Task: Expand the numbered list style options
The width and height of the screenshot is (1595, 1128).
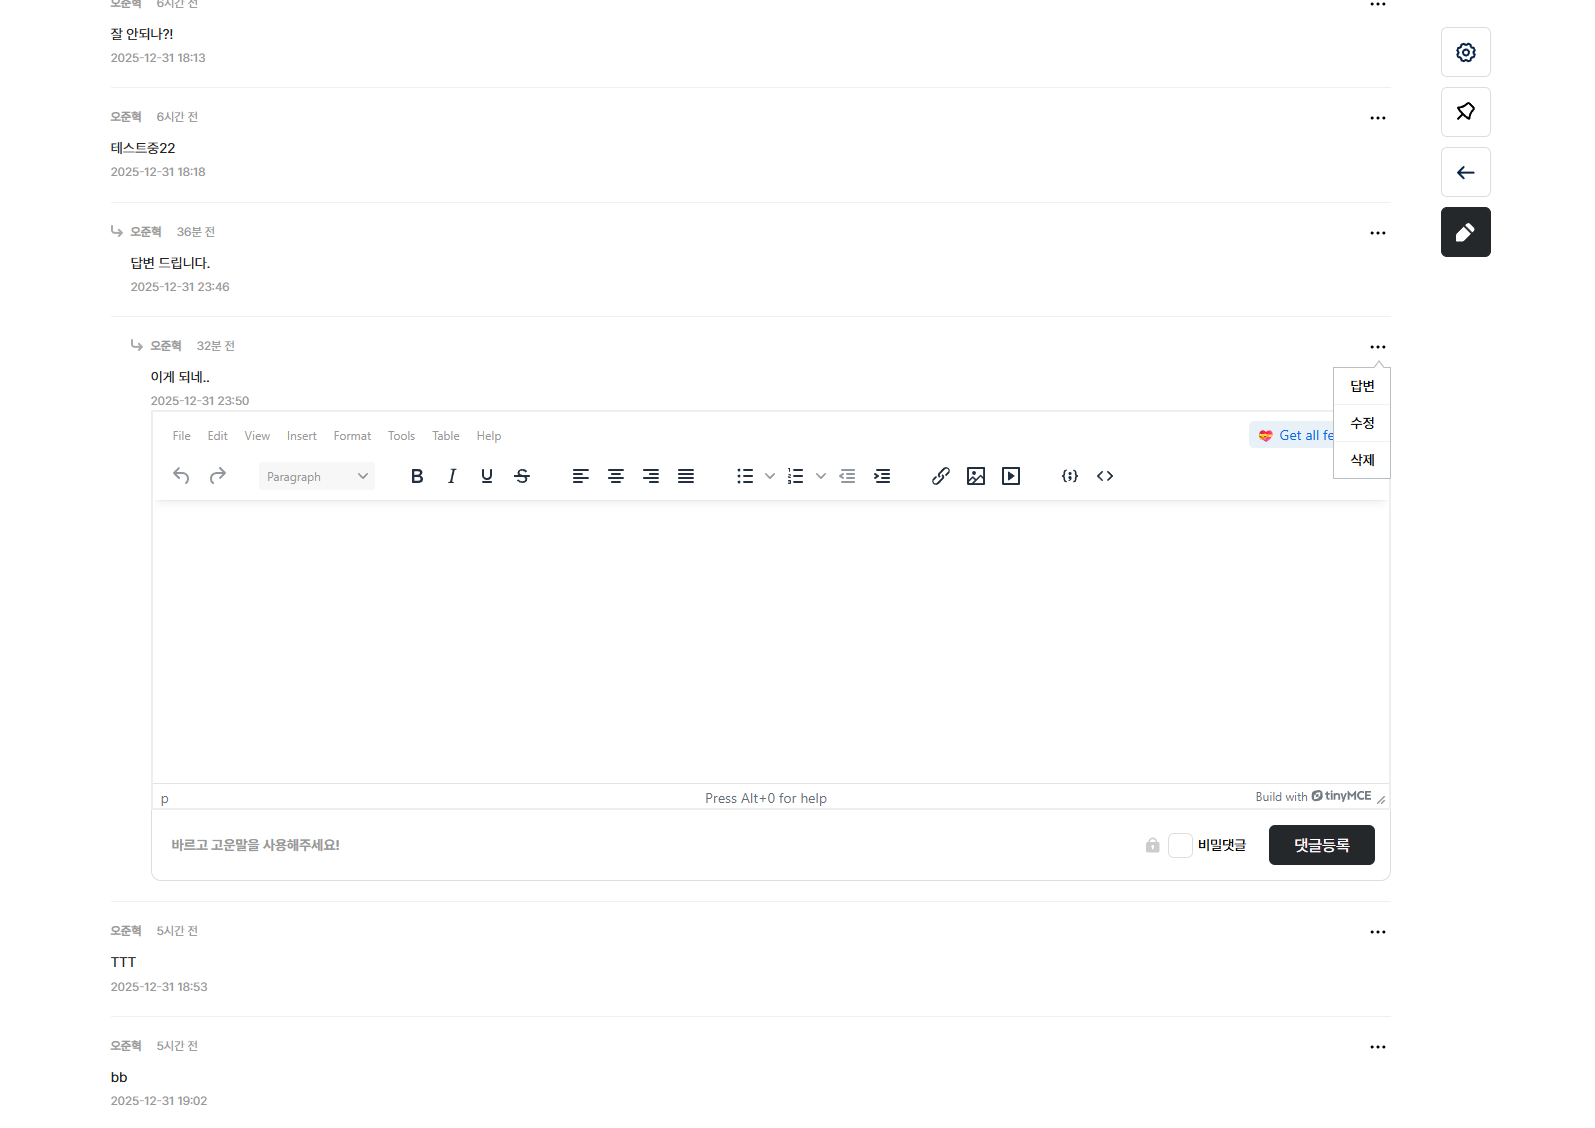Action: [x=821, y=476]
